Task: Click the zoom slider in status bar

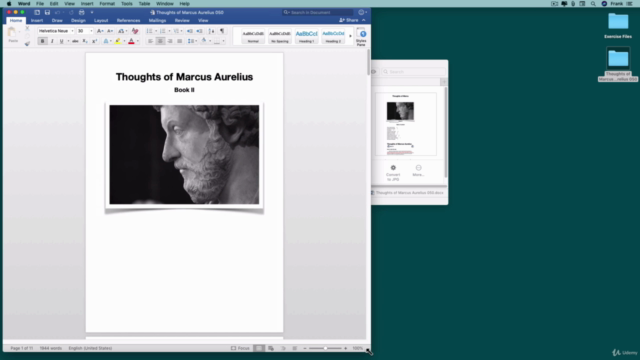Action: click(325, 348)
